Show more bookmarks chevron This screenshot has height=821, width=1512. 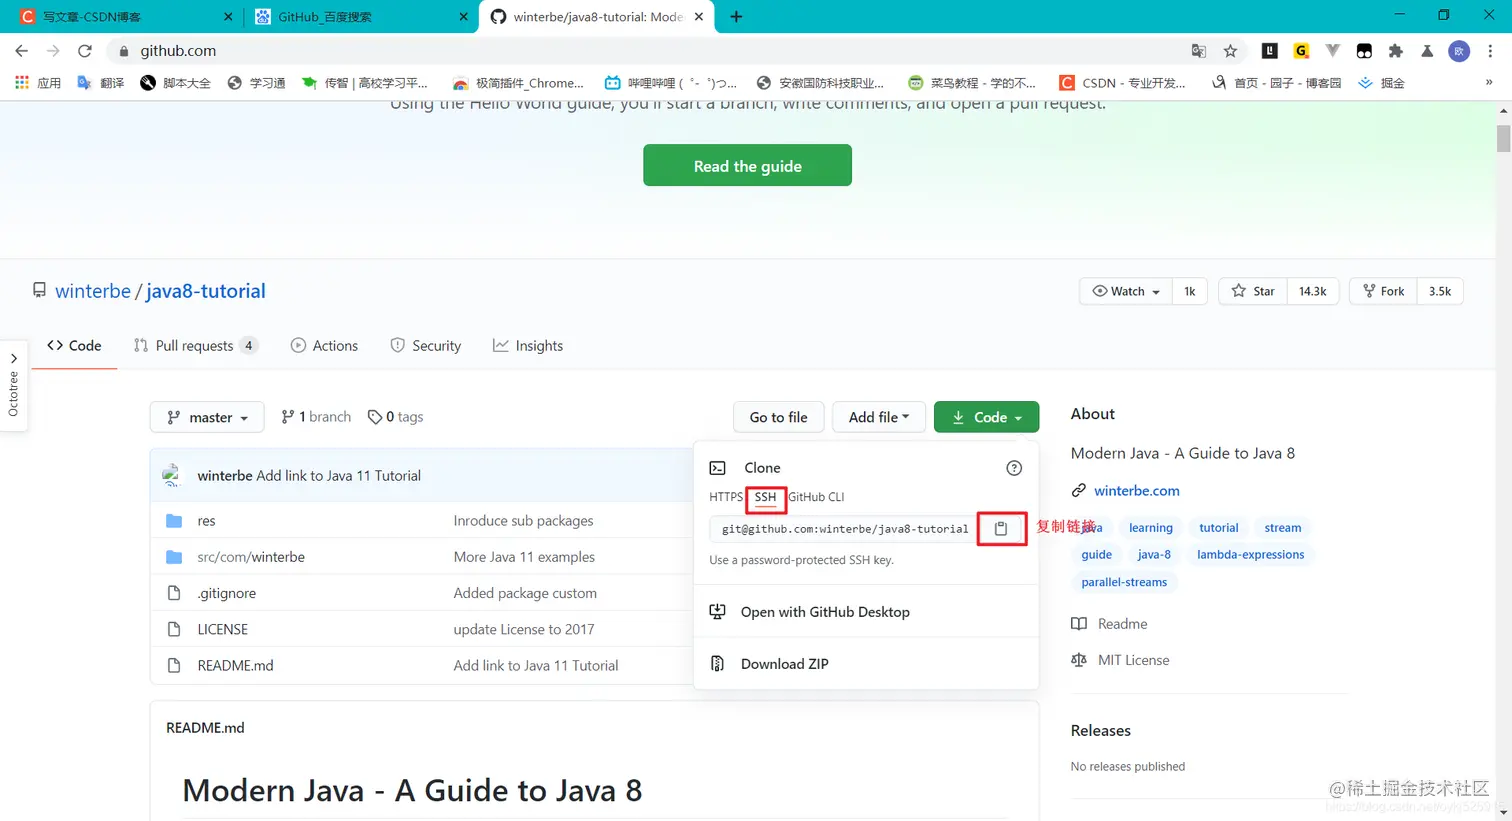click(1489, 83)
